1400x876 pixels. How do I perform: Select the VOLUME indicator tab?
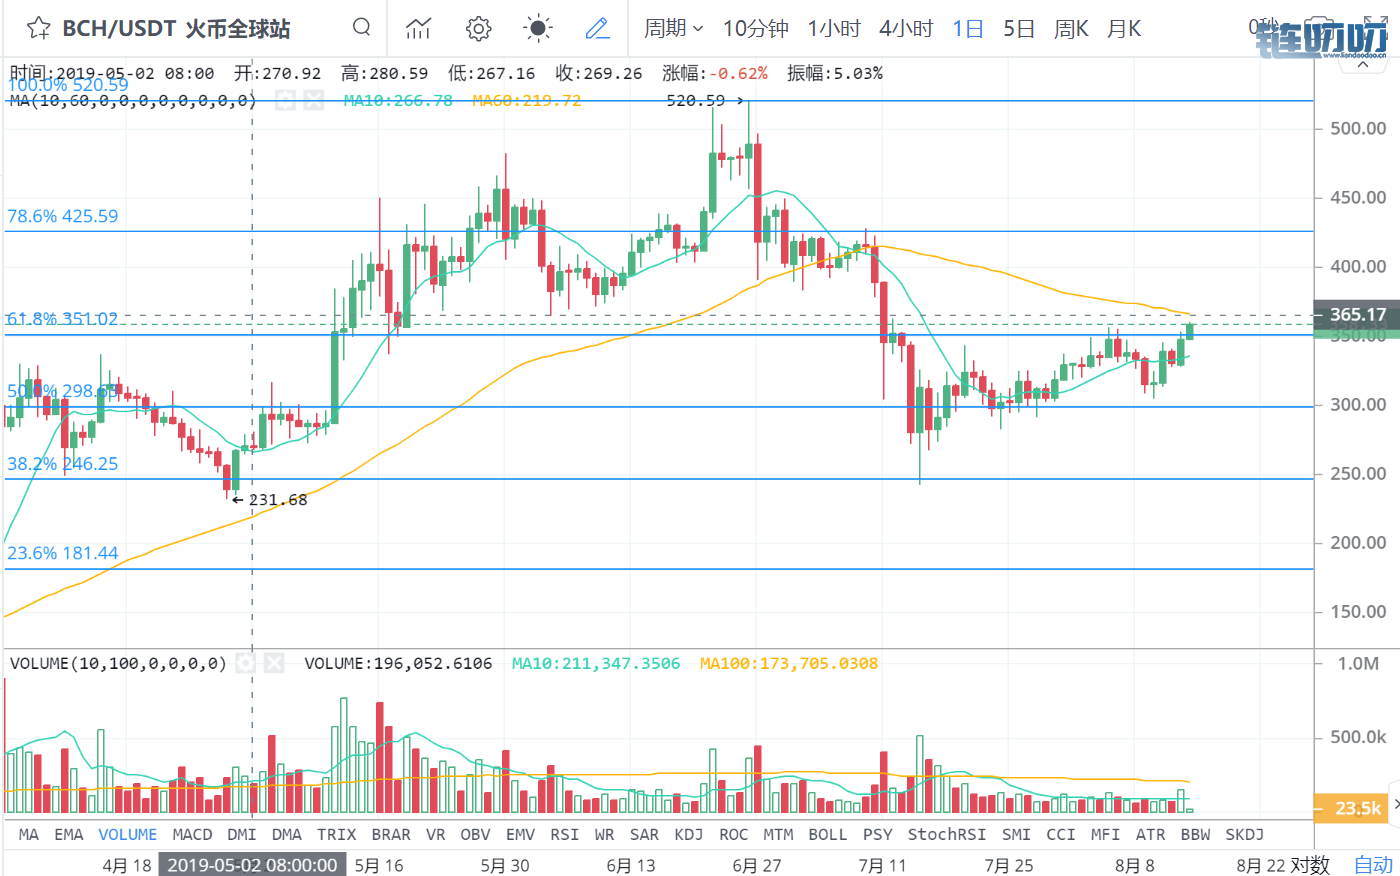[128, 834]
